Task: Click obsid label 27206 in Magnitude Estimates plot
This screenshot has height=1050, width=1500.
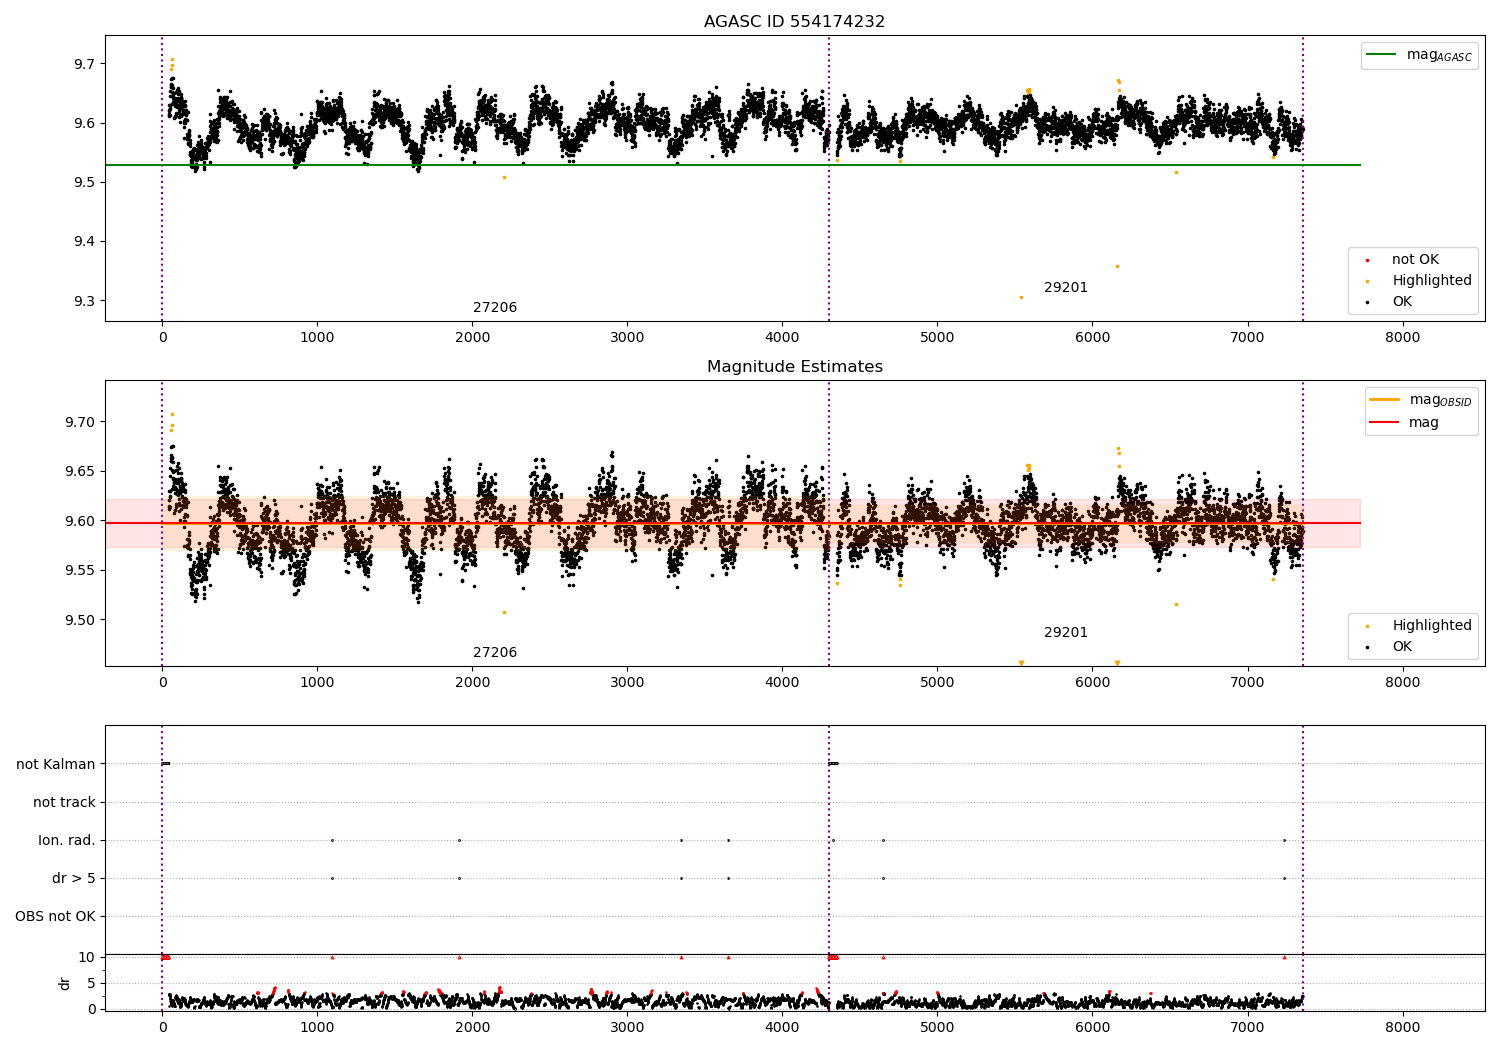Action: click(x=495, y=653)
